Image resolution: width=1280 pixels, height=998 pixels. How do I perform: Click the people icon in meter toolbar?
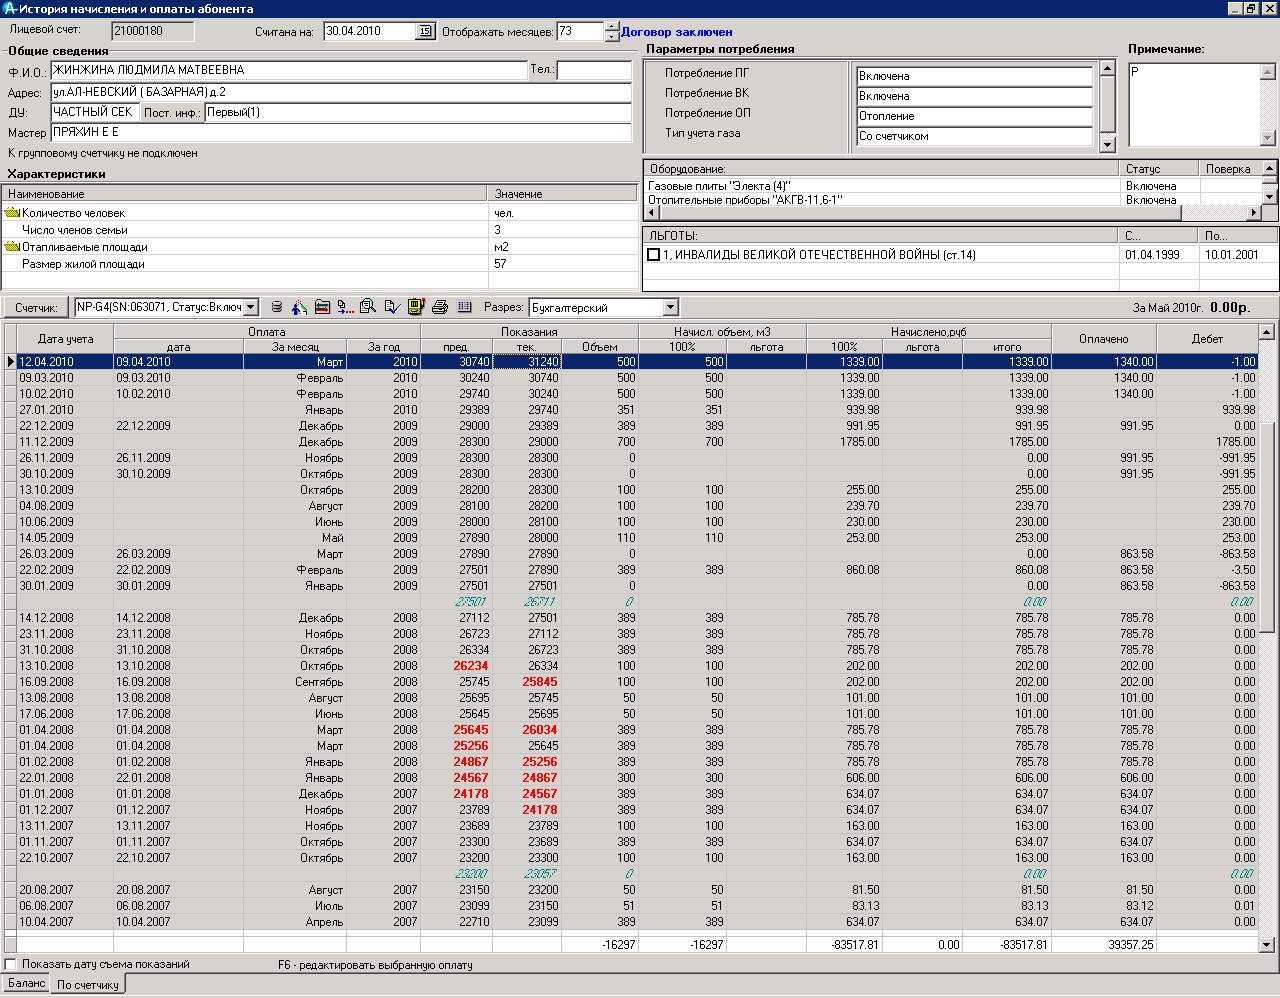point(299,307)
